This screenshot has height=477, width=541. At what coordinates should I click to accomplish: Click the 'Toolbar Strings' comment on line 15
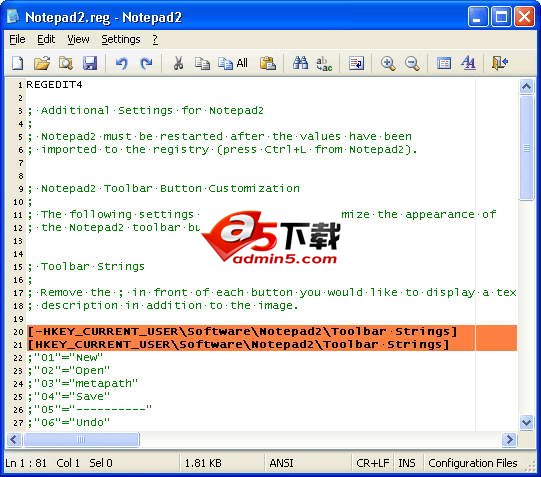click(x=86, y=267)
